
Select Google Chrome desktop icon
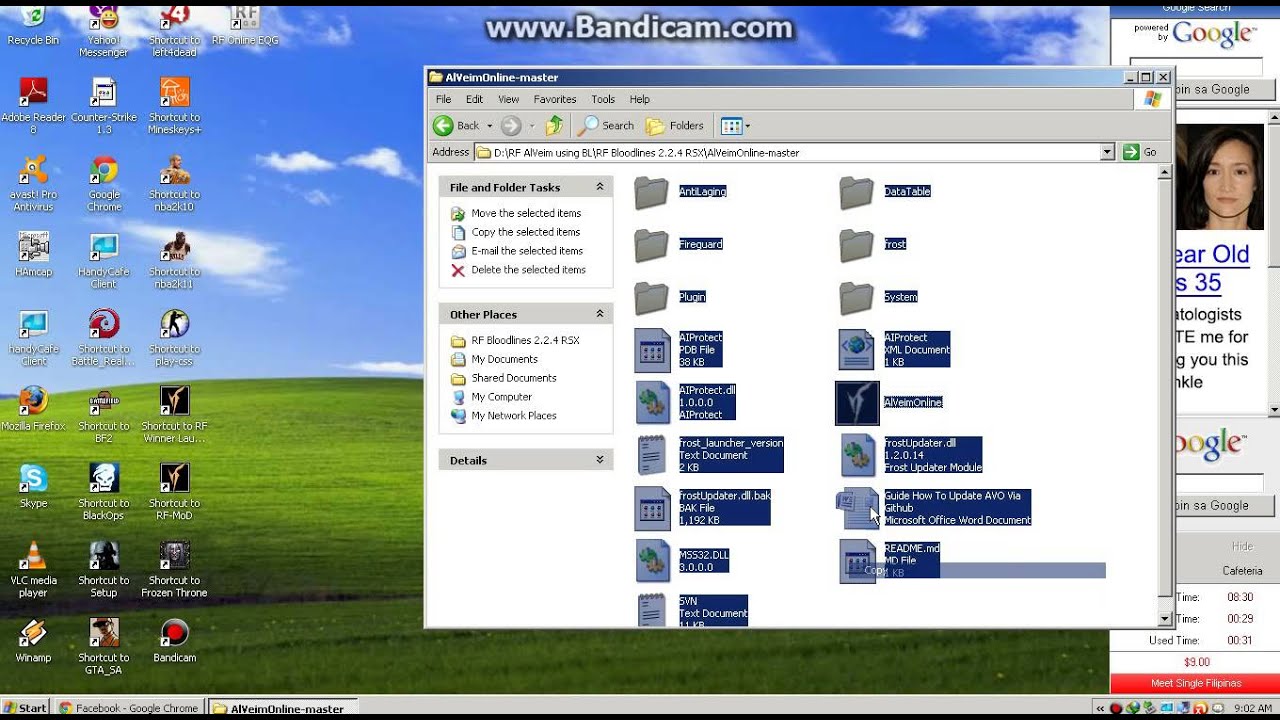click(103, 184)
